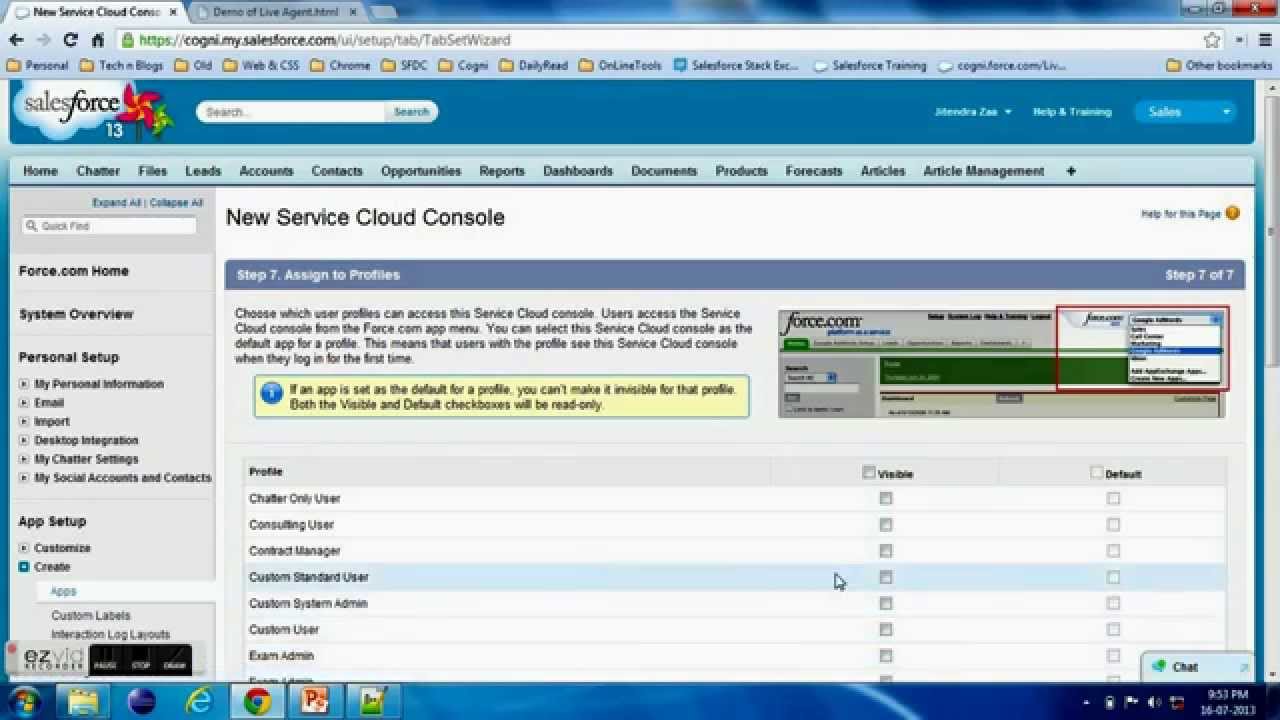Check Default for Custom System Admin
The image size is (1280, 720).
pos(1114,603)
